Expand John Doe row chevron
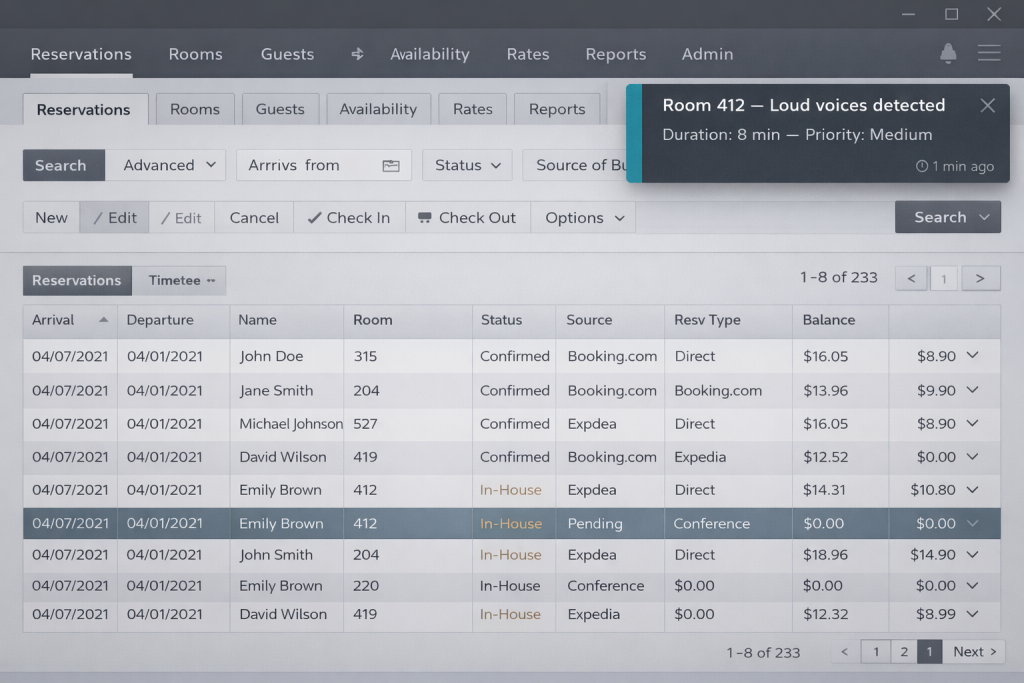 tap(971, 356)
